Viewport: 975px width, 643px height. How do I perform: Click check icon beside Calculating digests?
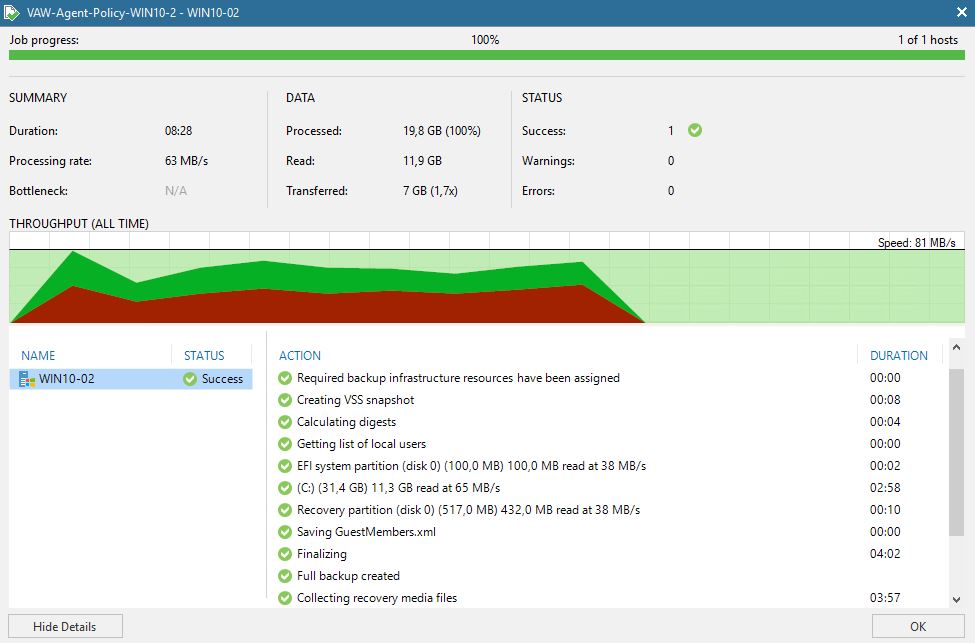285,422
